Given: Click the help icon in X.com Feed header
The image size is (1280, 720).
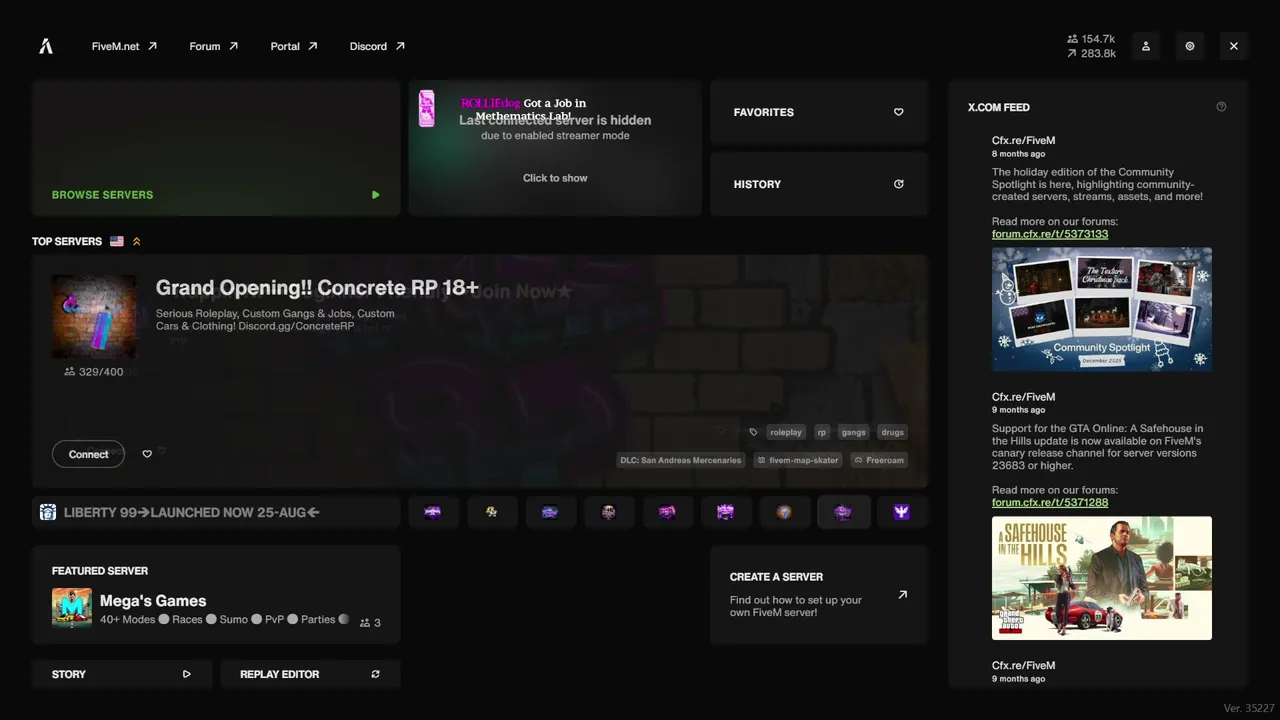Looking at the screenshot, I should tap(1221, 107).
